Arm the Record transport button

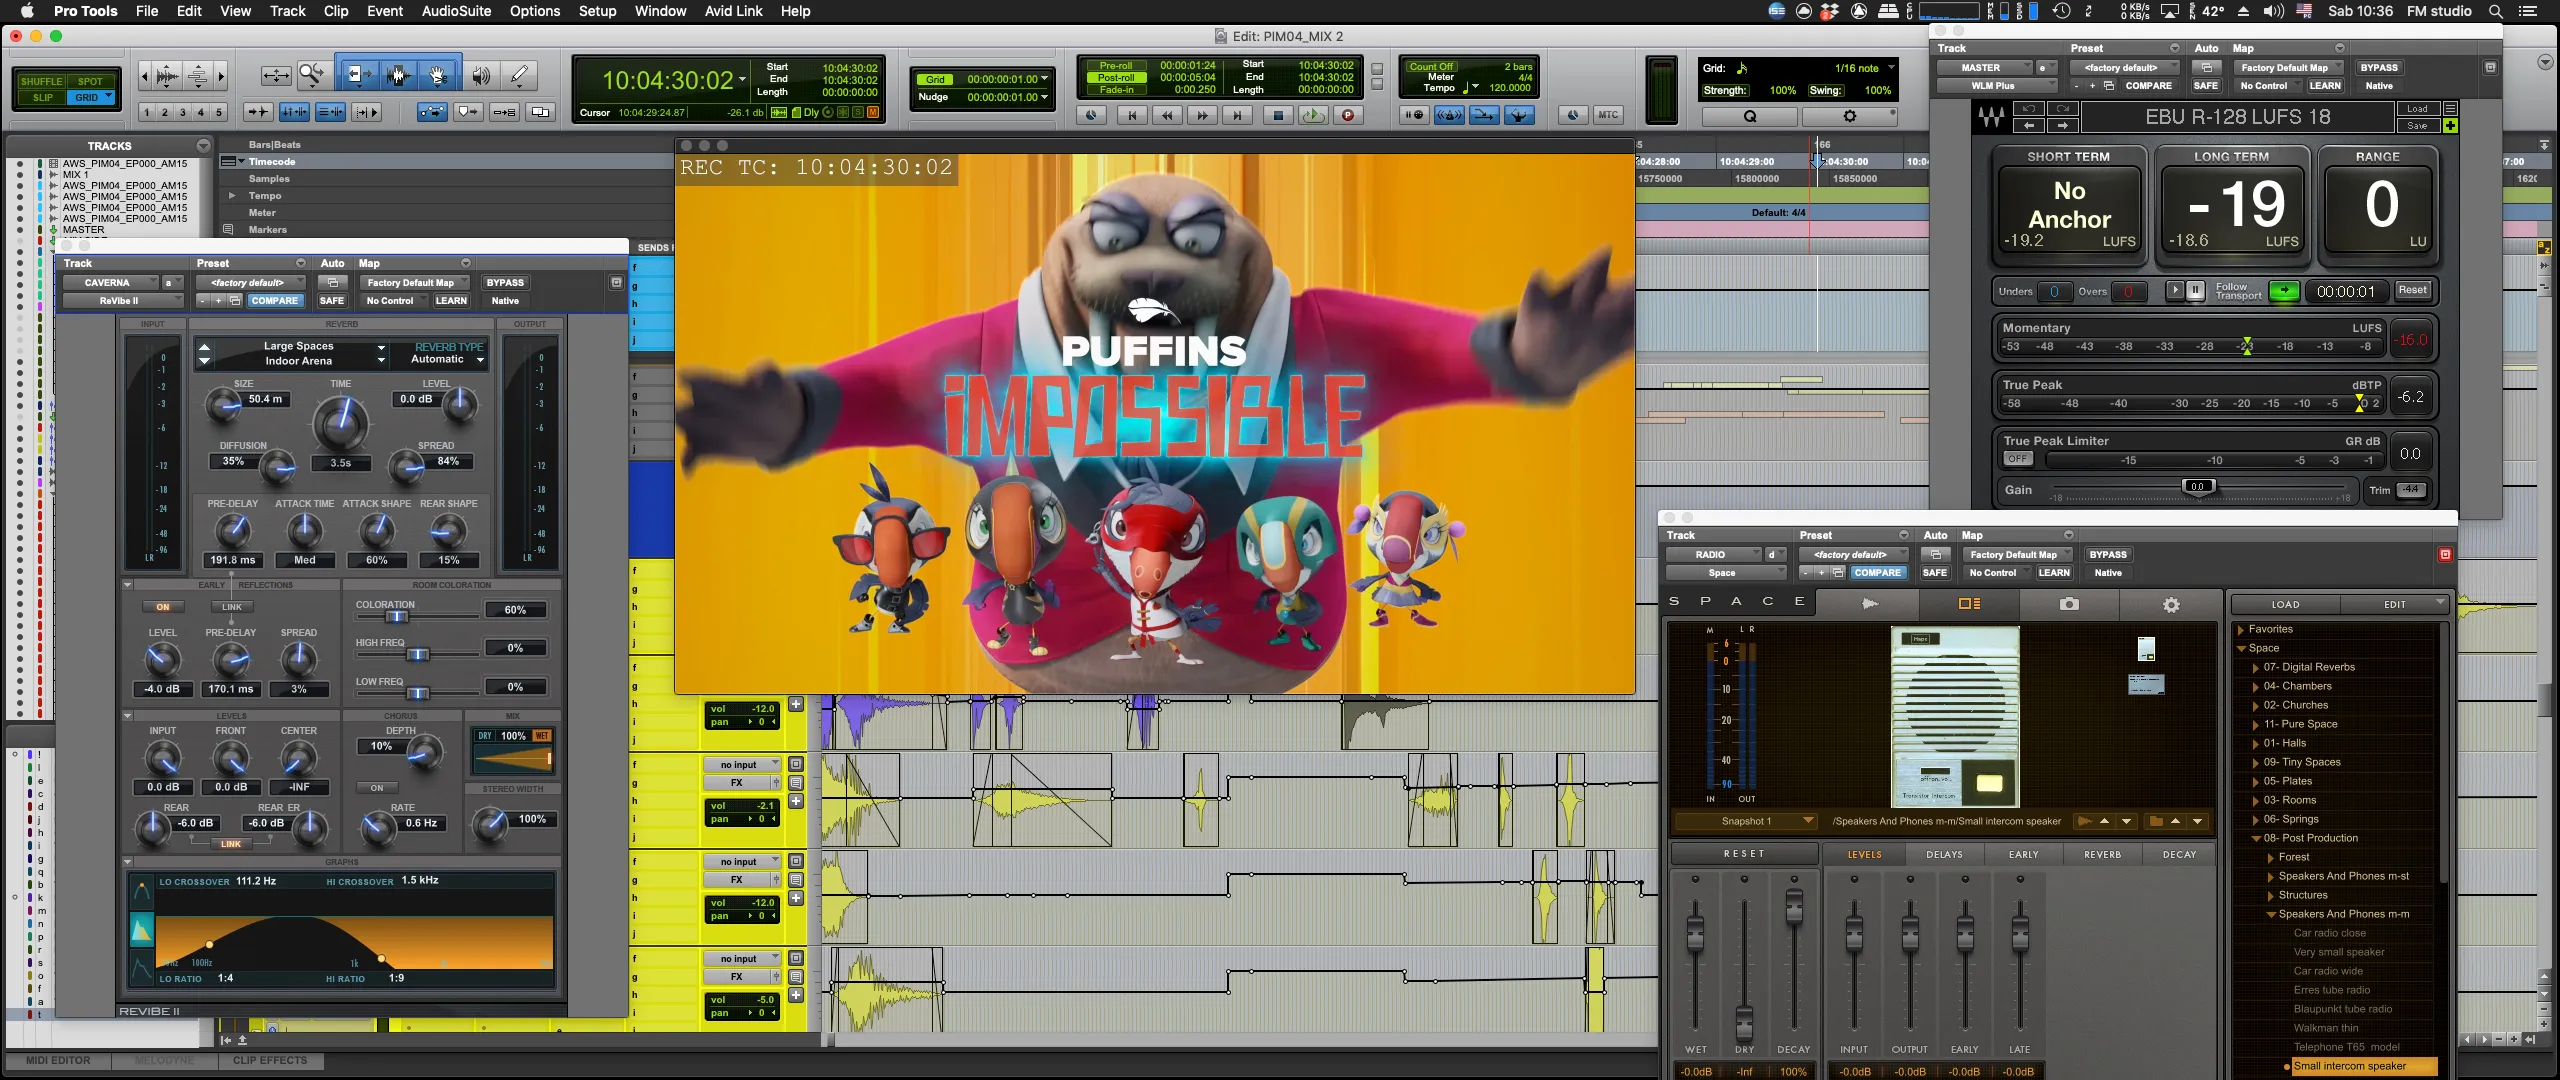1347,115
